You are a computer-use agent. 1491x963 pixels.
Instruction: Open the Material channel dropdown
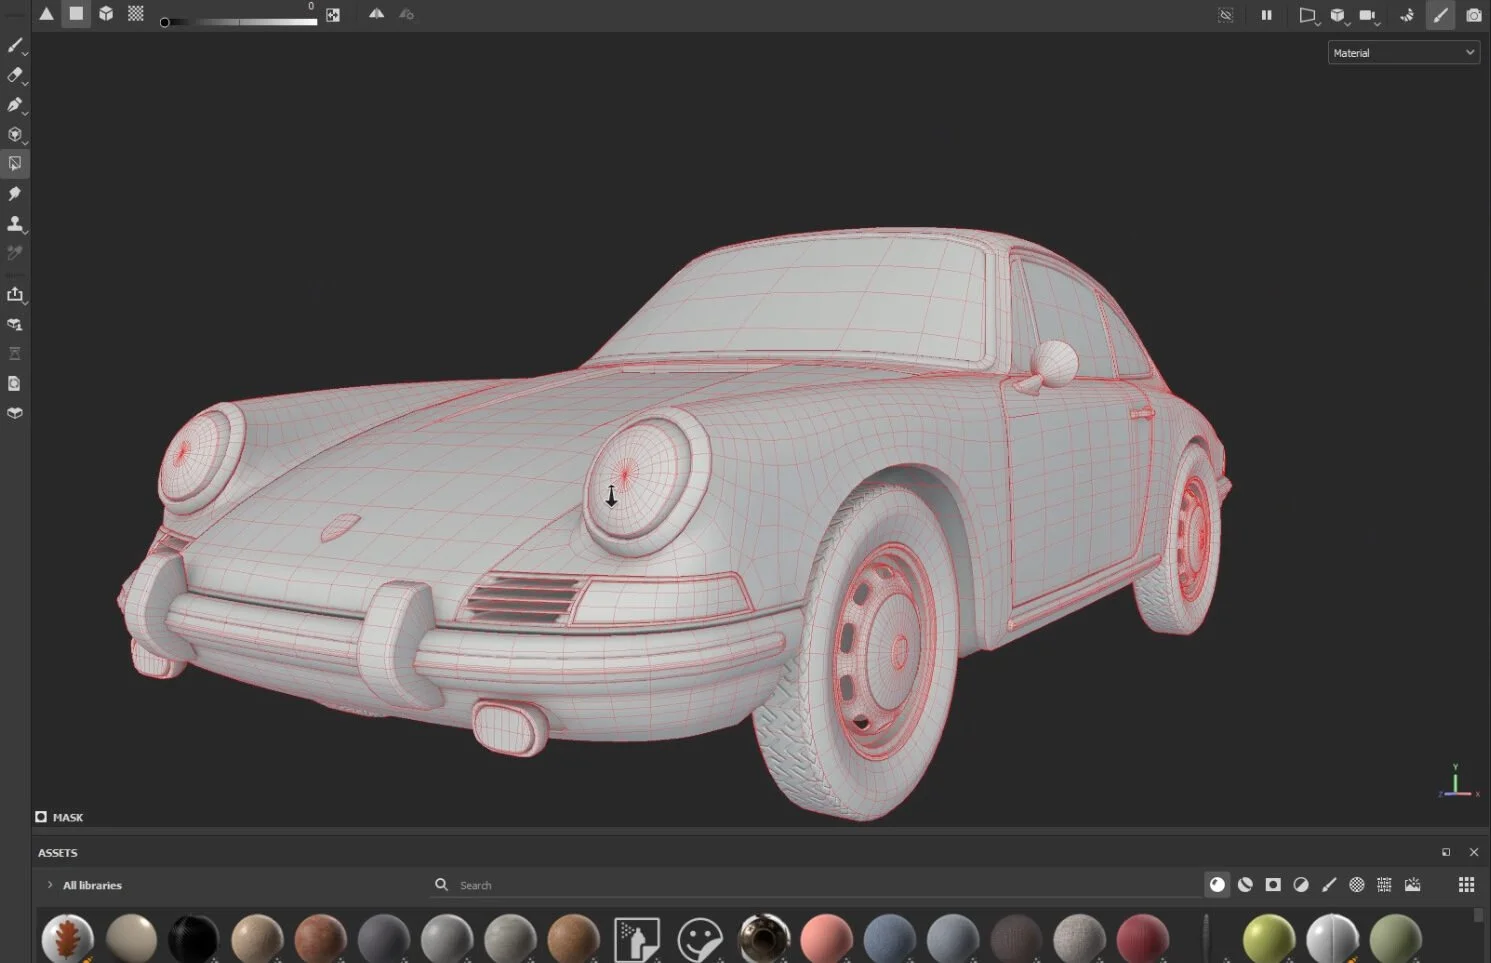tap(1403, 53)
